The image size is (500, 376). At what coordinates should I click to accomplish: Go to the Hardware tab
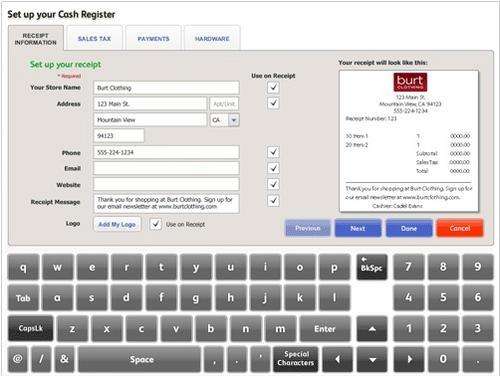click(212, 38)
